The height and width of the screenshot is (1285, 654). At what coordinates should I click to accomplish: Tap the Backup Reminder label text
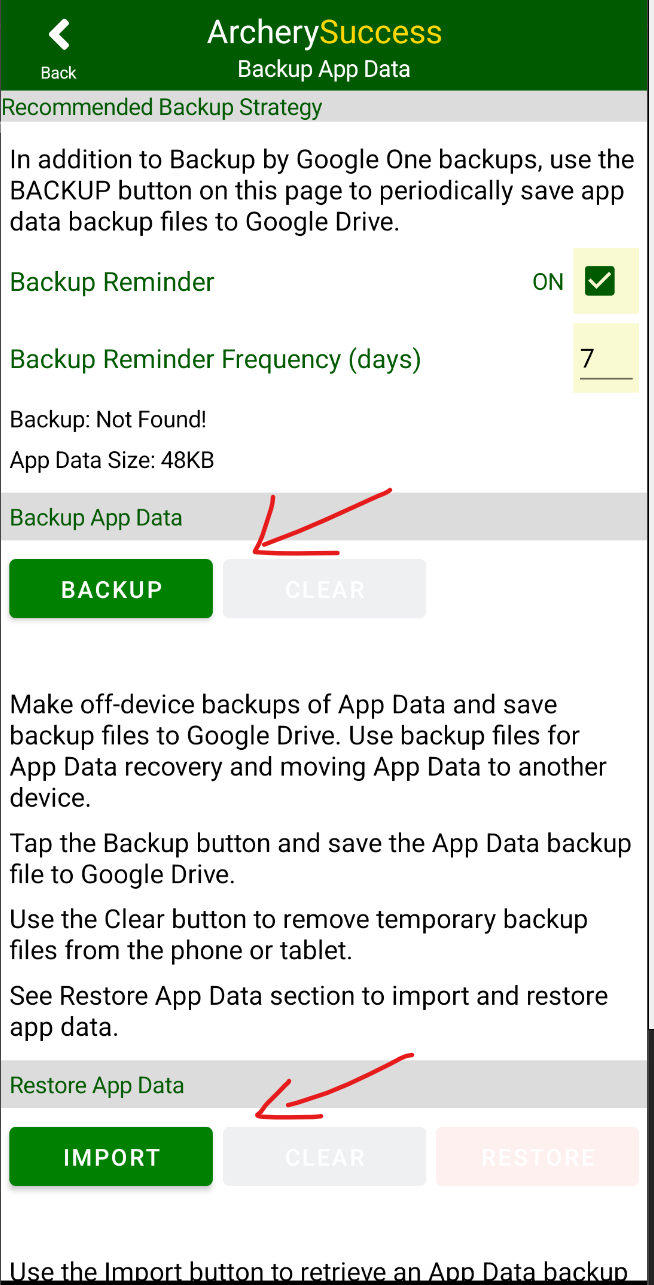[111, 281]
